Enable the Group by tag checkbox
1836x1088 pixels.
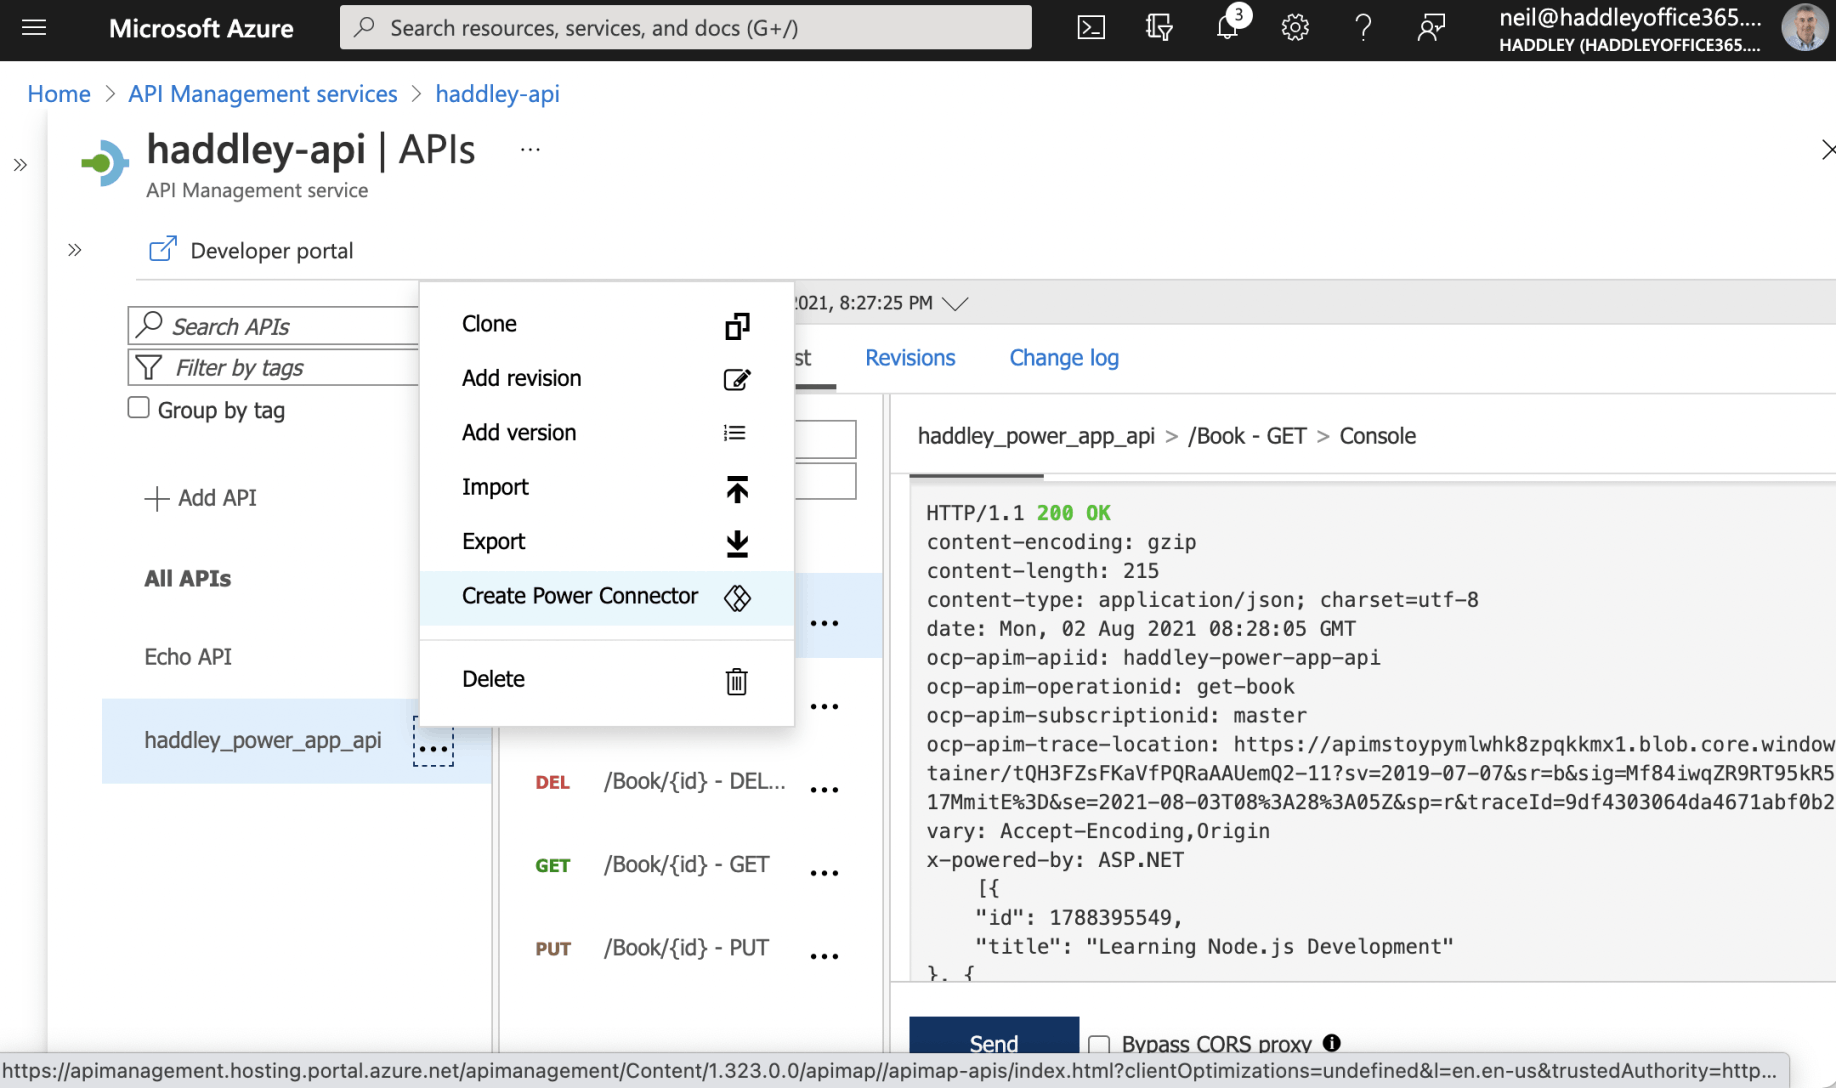coord(139,408)
